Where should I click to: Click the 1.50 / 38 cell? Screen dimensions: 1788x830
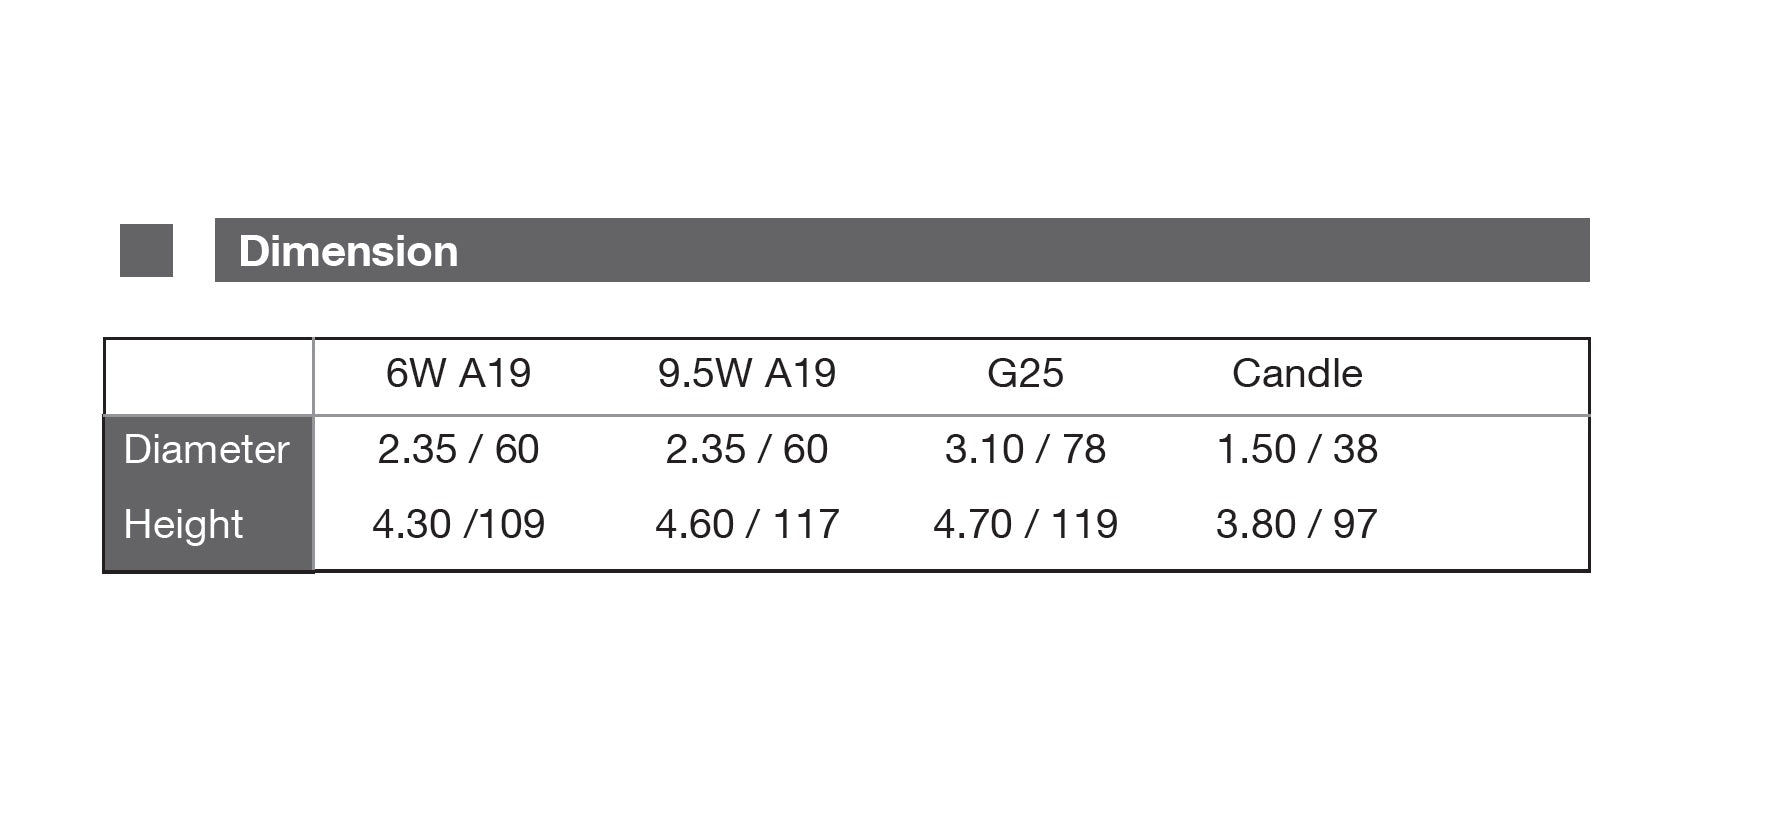1297,450
